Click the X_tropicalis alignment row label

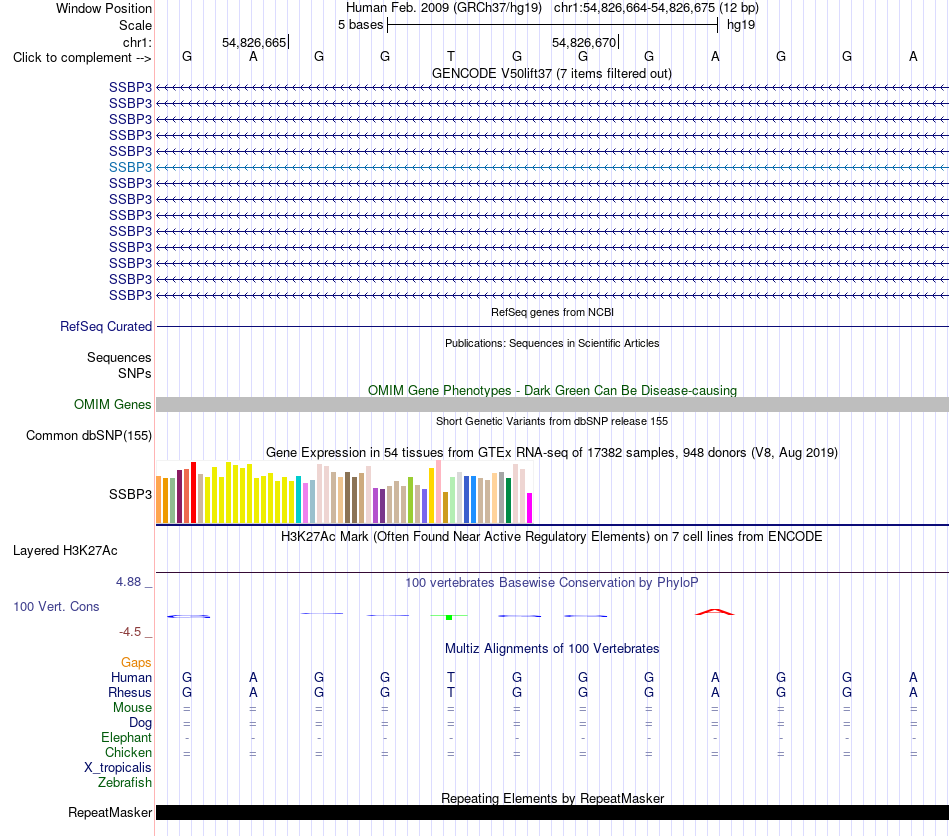pos(118,768)
